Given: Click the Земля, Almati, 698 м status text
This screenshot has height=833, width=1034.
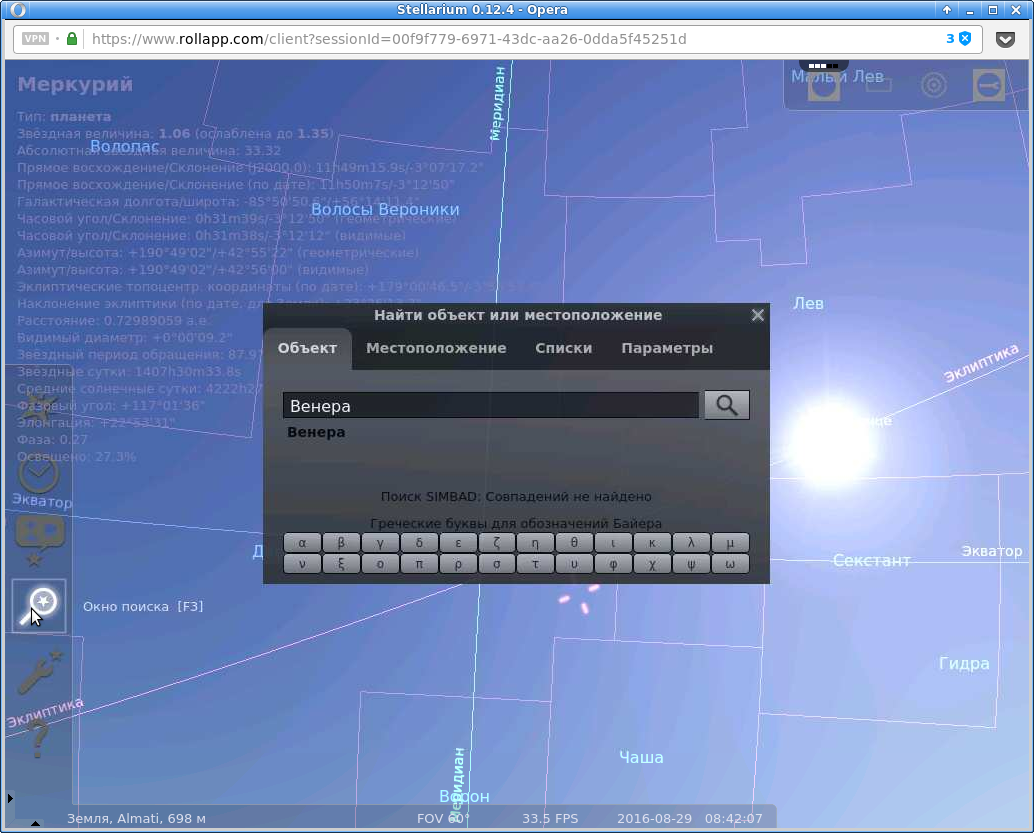Looking at the screenshot, I should 137,818.
